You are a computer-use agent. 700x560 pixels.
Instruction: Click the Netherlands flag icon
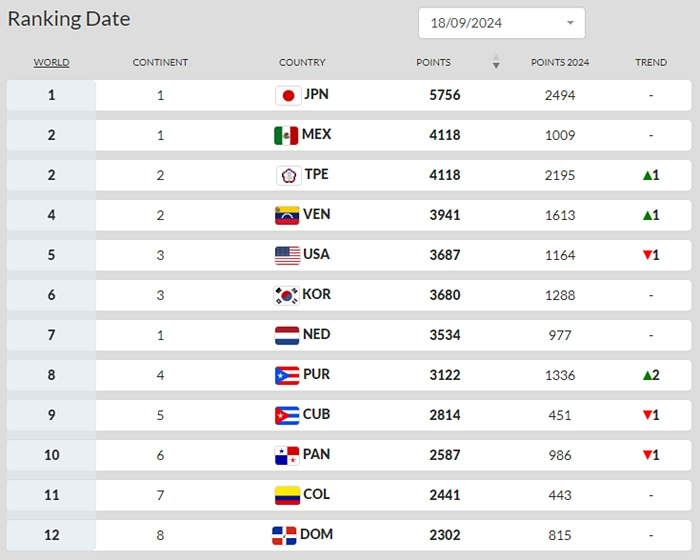coord(287,336)
